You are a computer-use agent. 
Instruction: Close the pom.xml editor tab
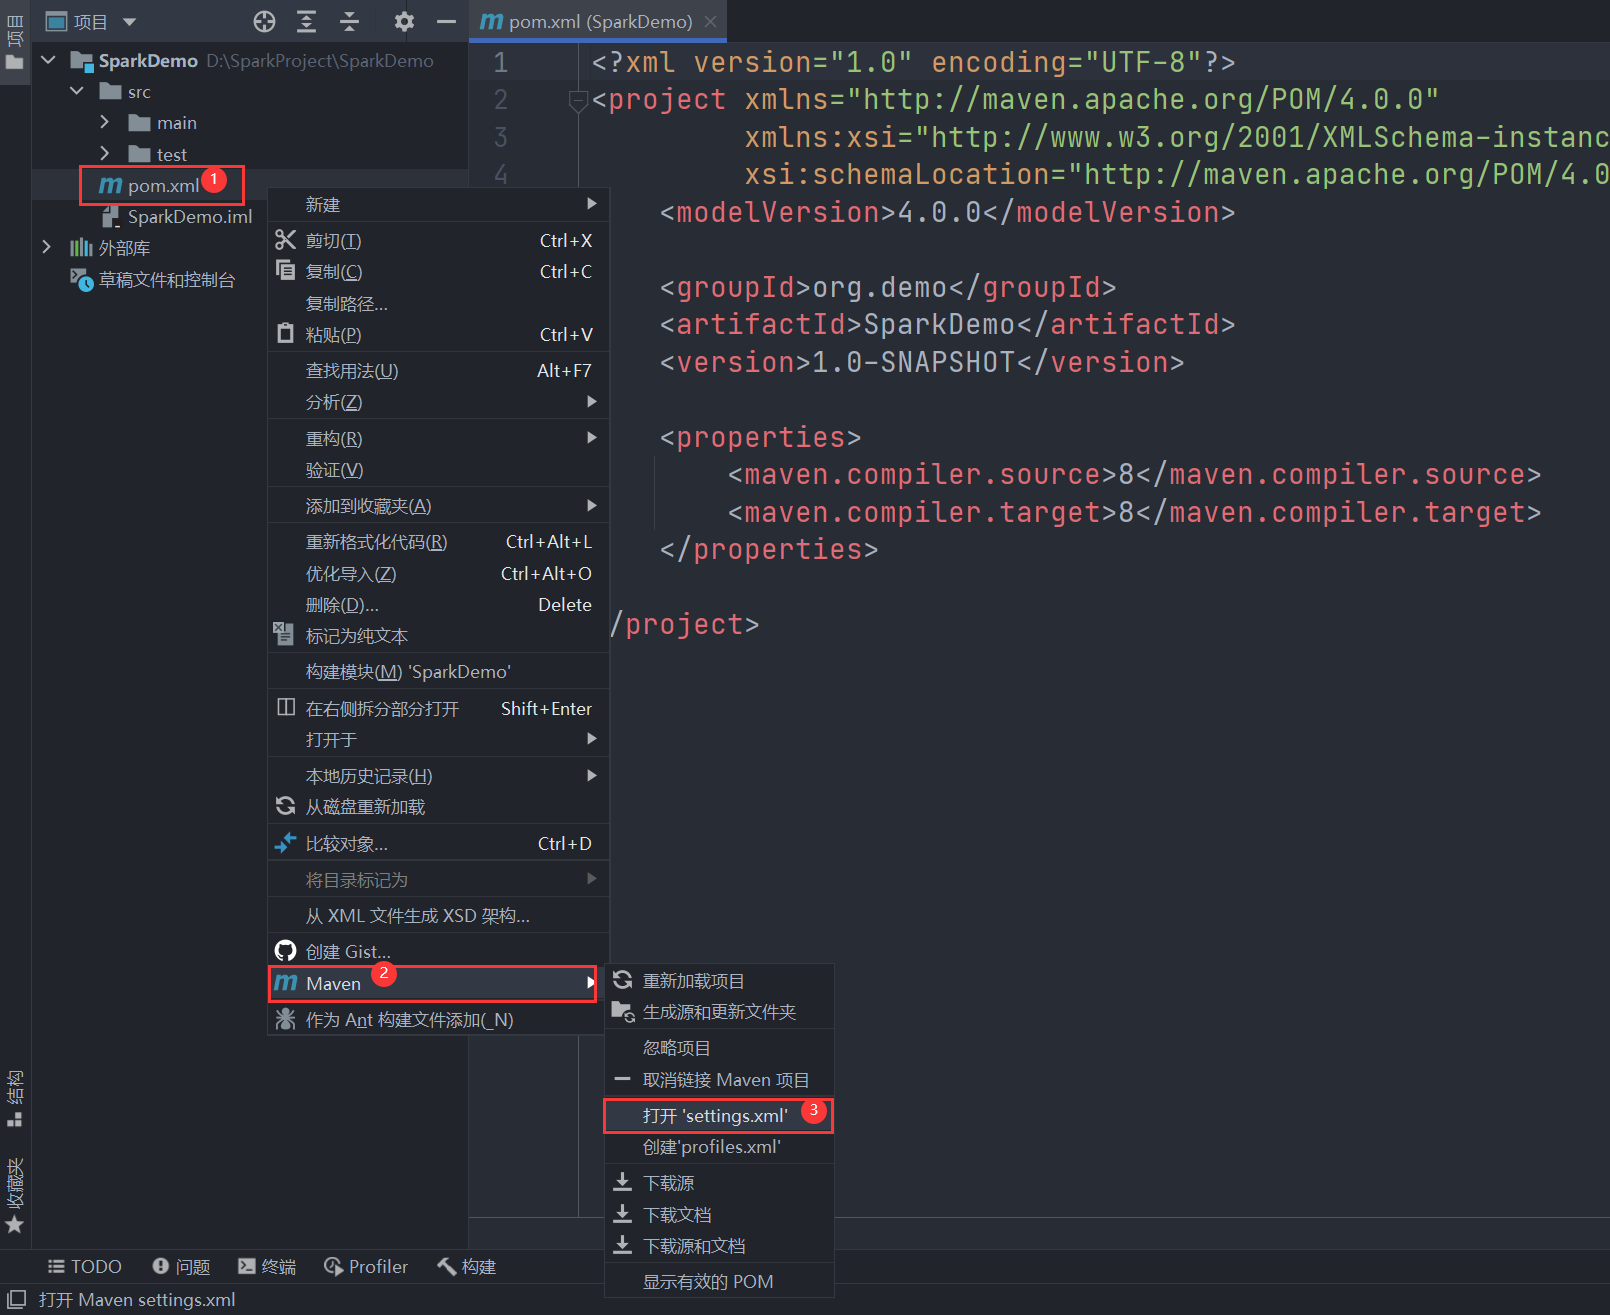pos(710,21)
